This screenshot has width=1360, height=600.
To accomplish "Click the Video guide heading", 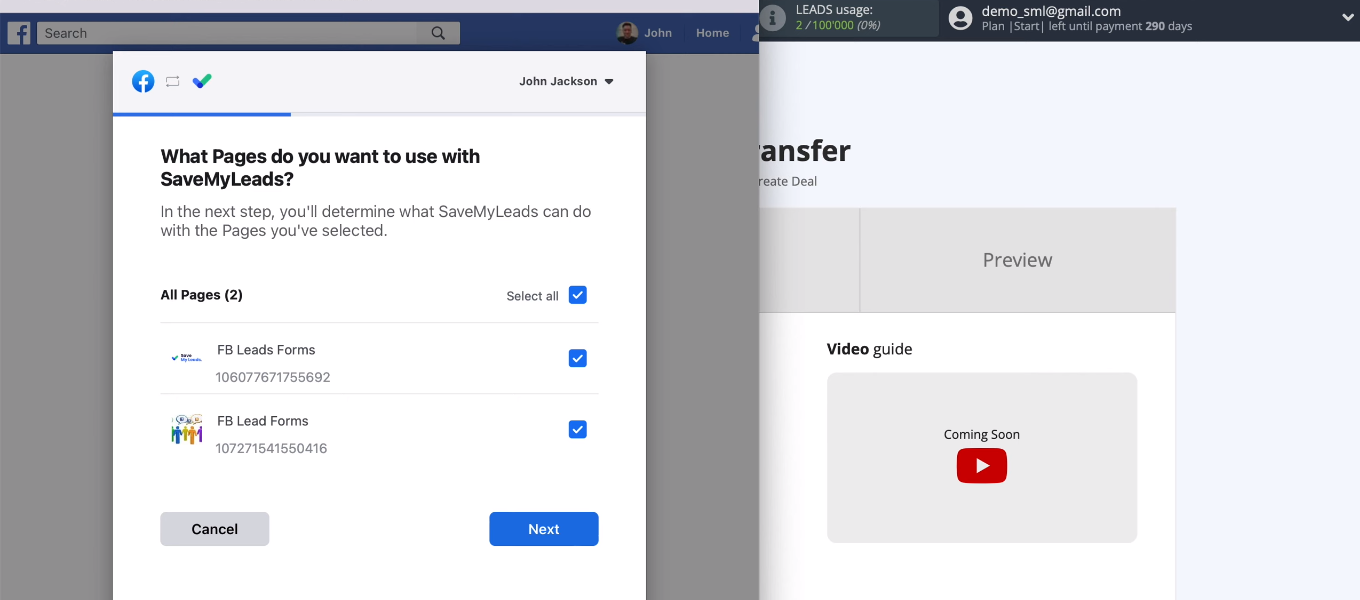I will pyautogui.click(x=869, y=349).
